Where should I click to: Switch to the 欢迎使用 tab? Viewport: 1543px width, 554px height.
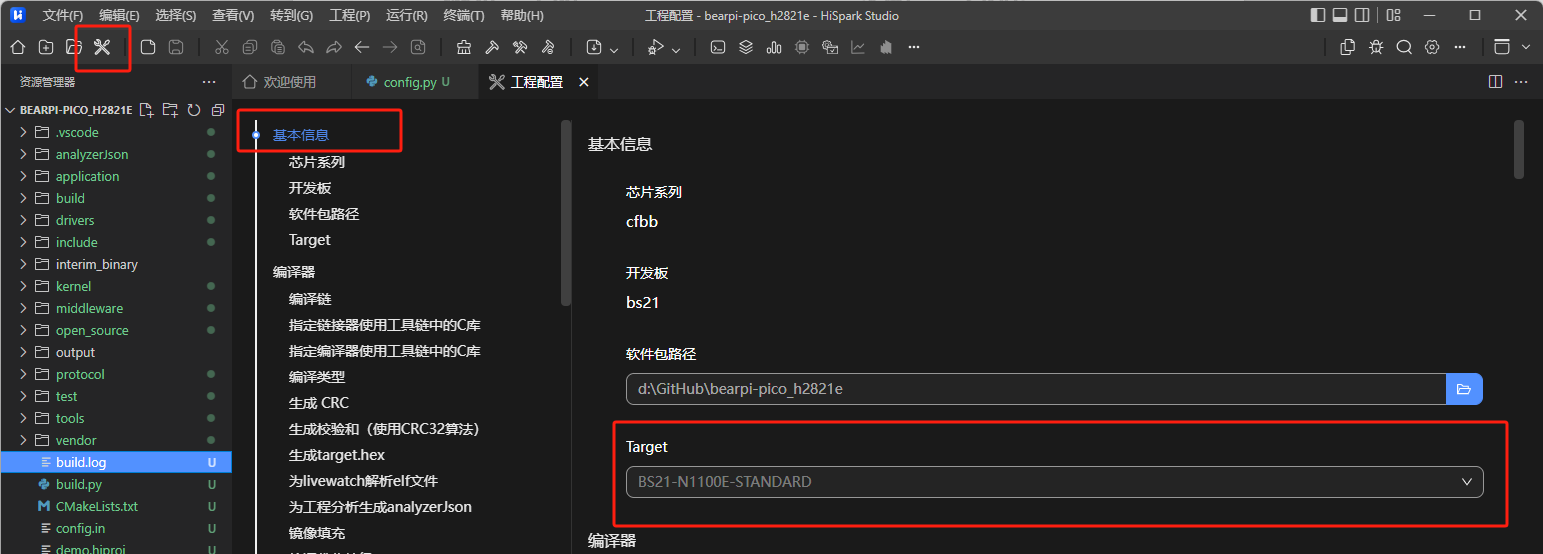point(290,82)
